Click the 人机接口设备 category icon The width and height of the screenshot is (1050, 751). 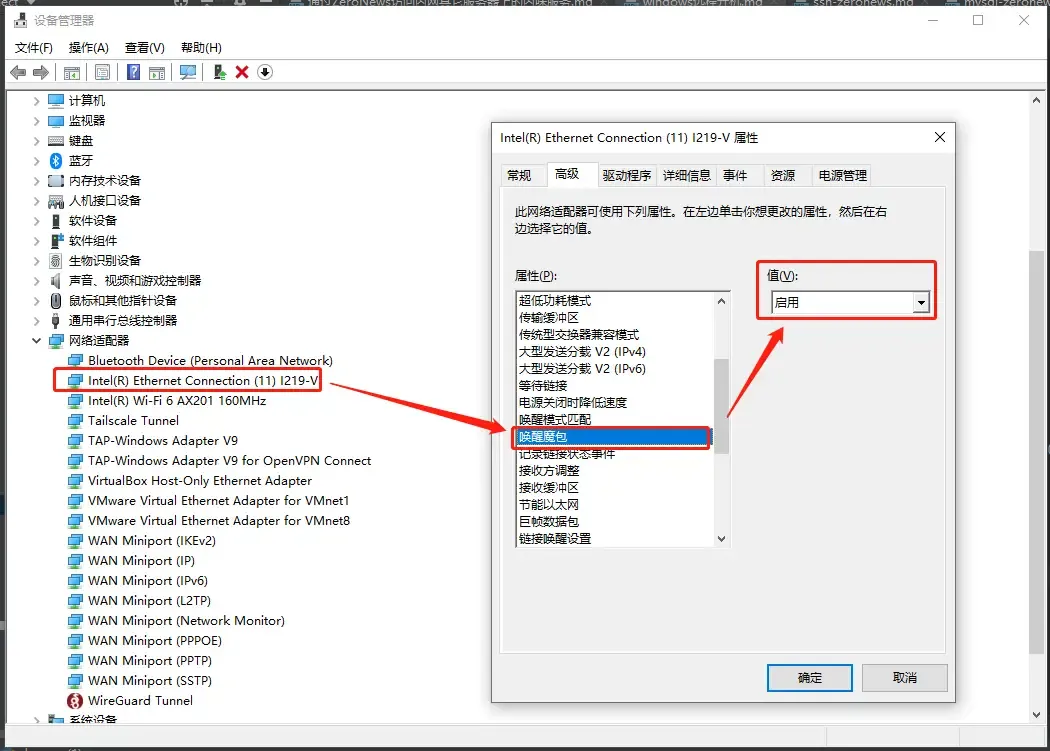(56, 201)
